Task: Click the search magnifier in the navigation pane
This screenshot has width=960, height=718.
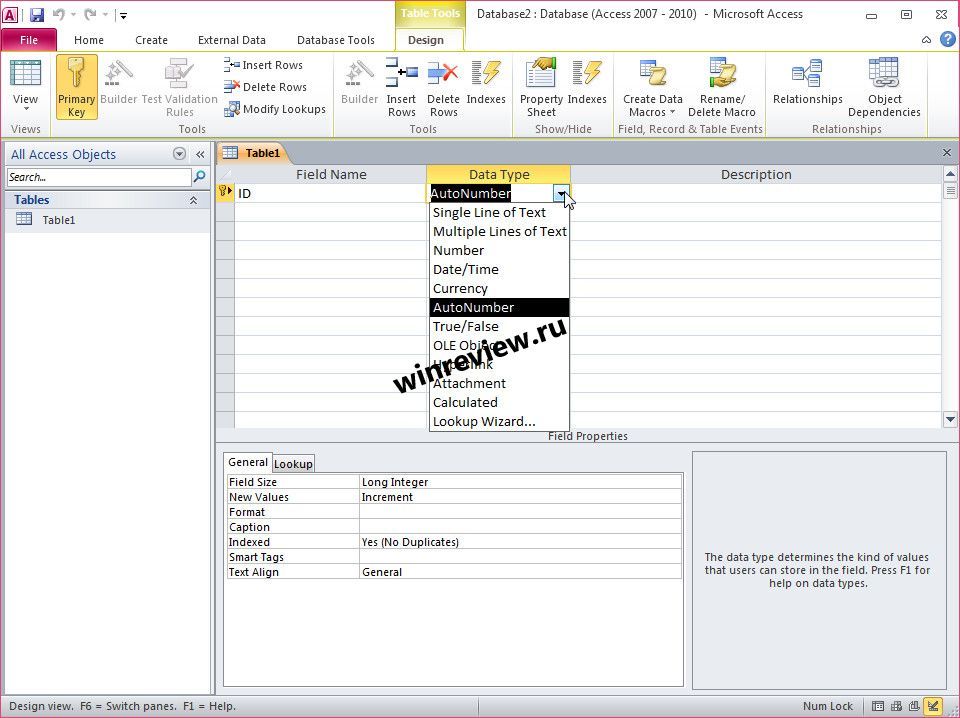Action: coord(200,177)
